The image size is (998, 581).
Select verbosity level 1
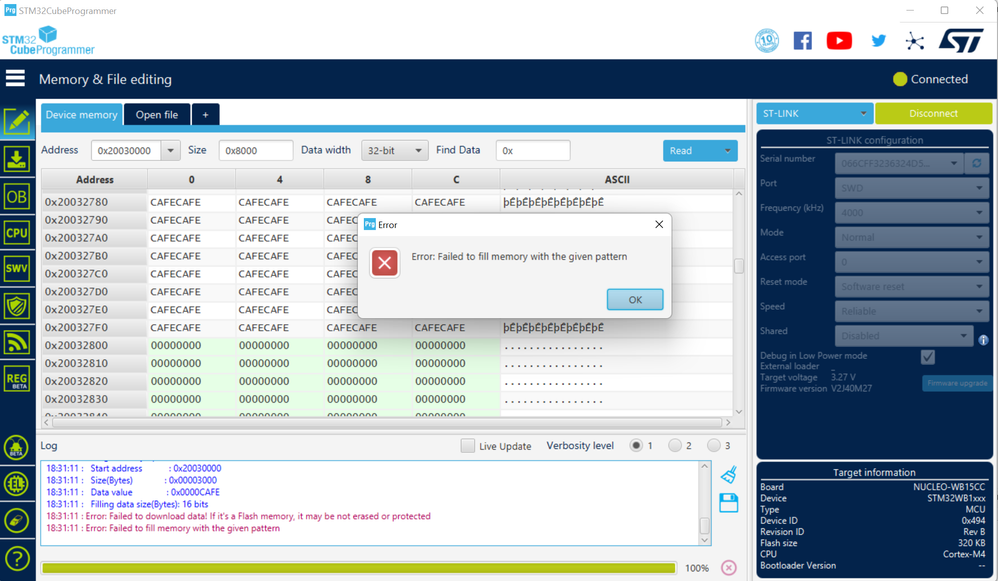tap(636, 445)
